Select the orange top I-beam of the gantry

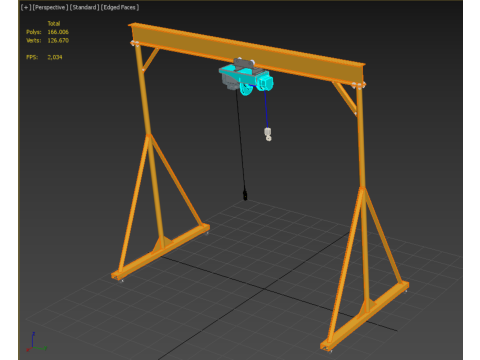coord(247,53)
